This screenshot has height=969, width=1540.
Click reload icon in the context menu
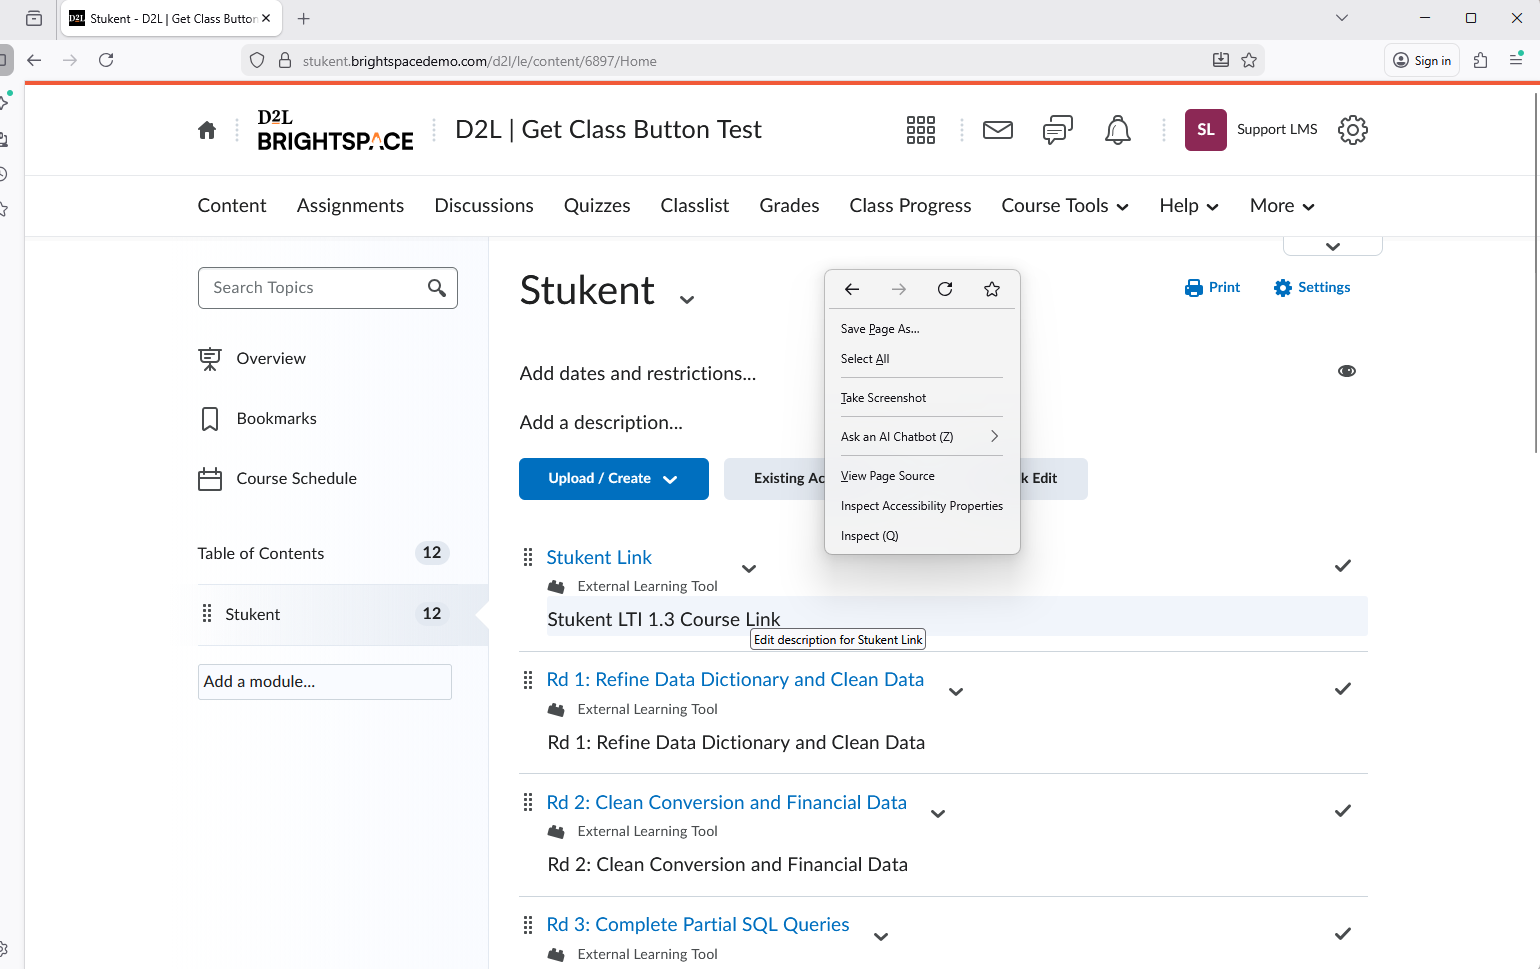click(944, 289)
